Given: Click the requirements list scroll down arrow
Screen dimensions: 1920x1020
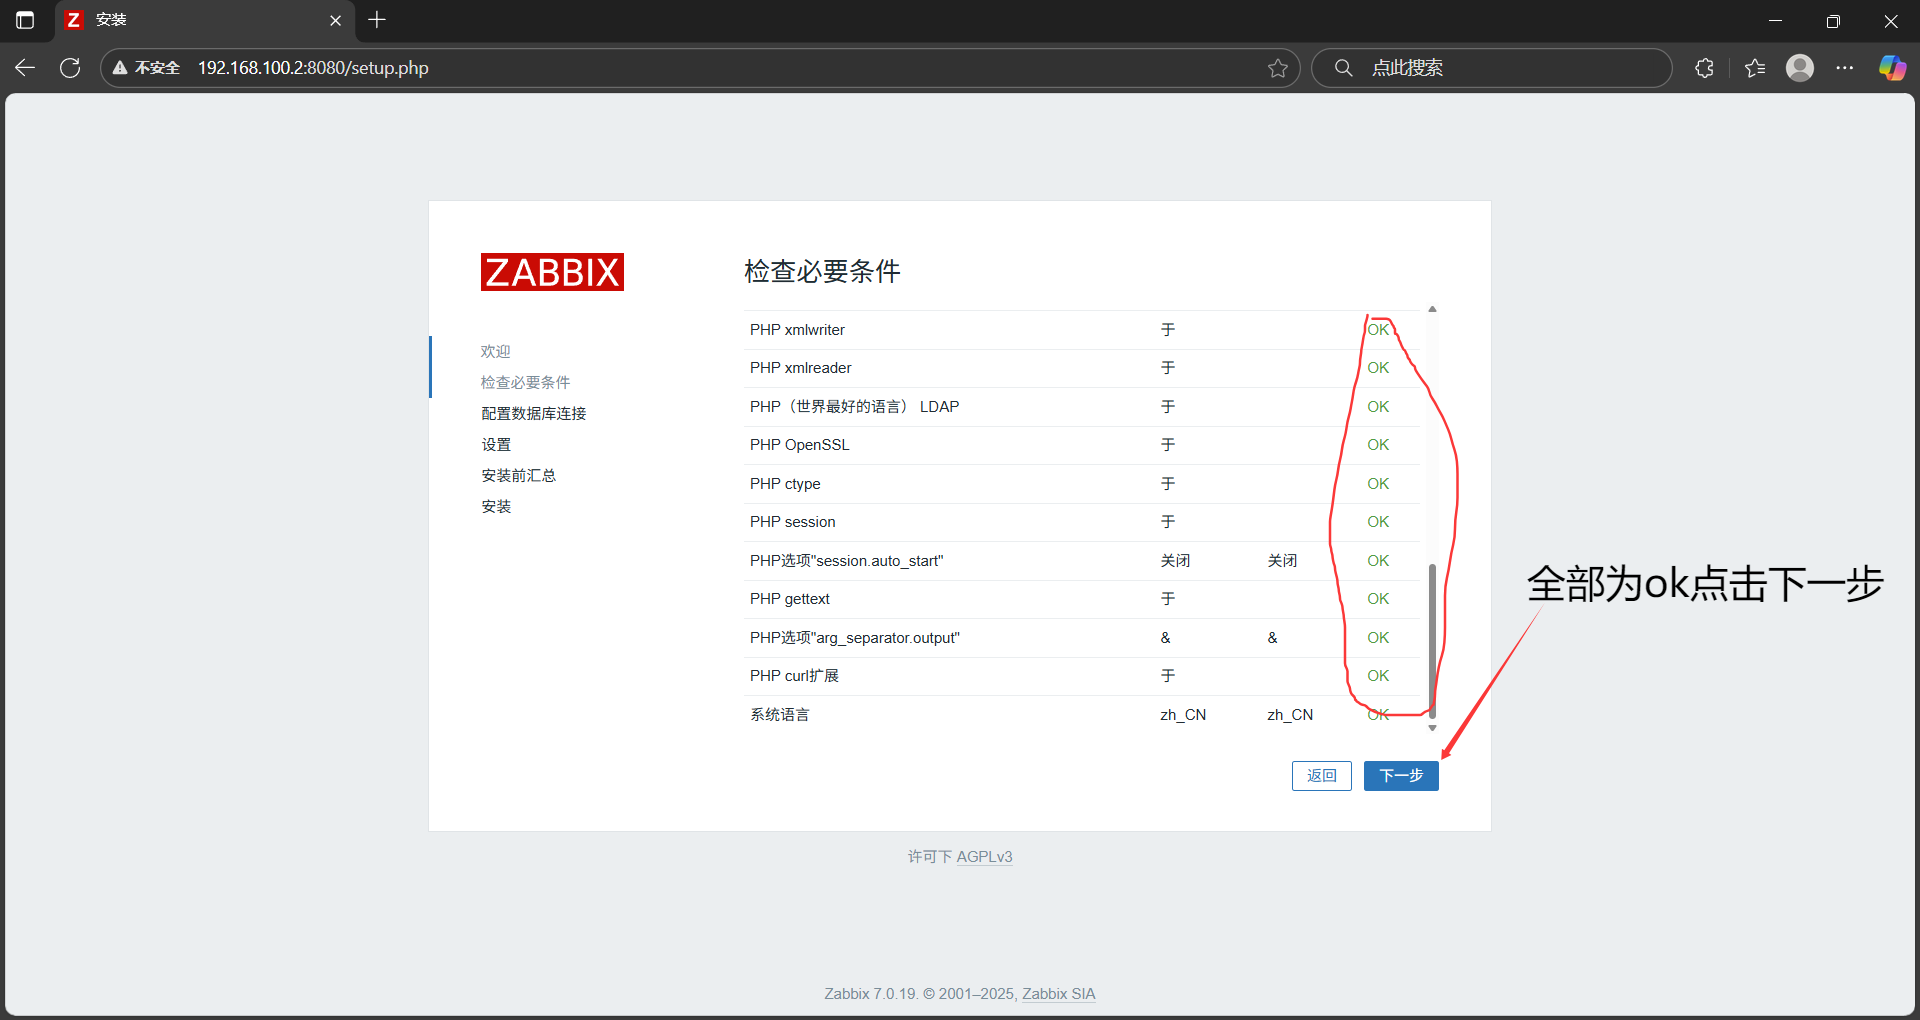Looking at the screenshot, I should coord(1432,728).
